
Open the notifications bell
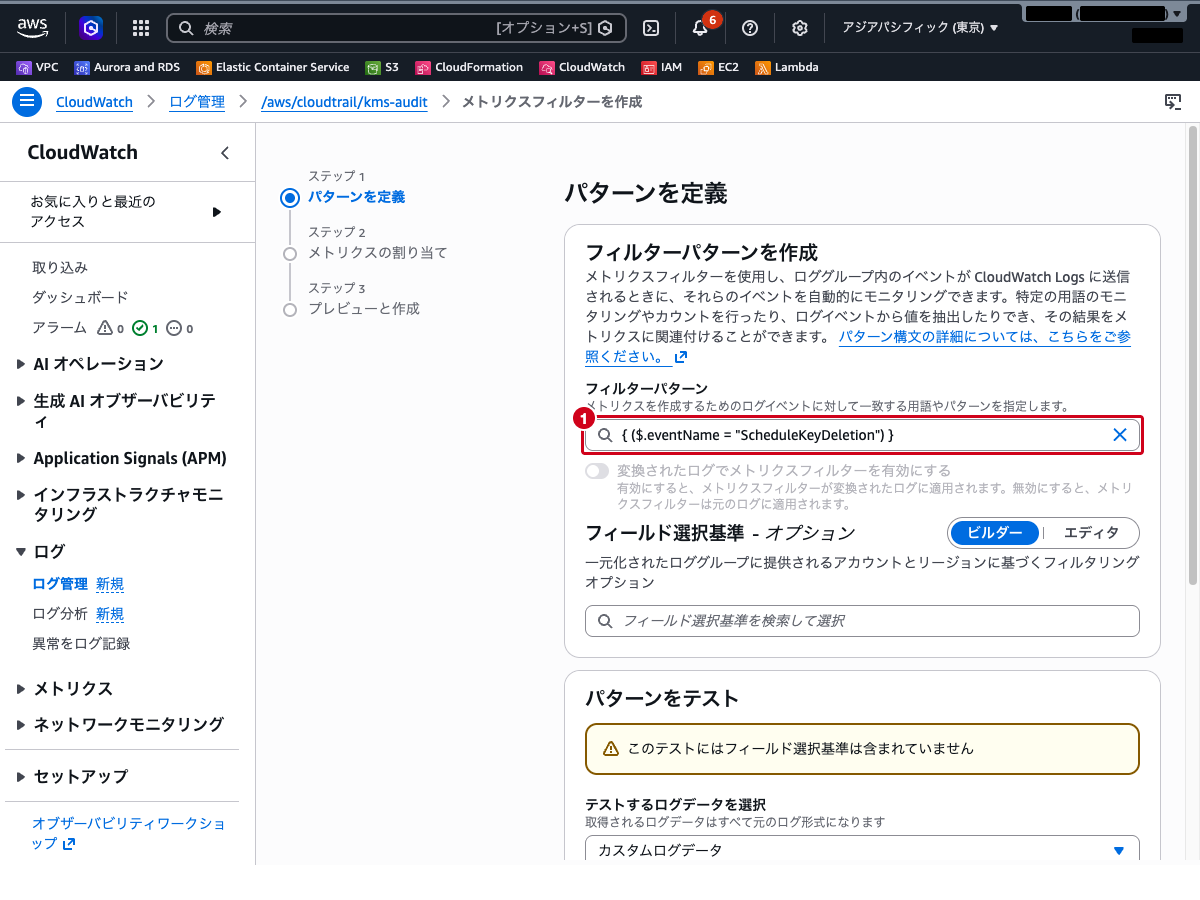pyautogui.click(x=700, y=28)
